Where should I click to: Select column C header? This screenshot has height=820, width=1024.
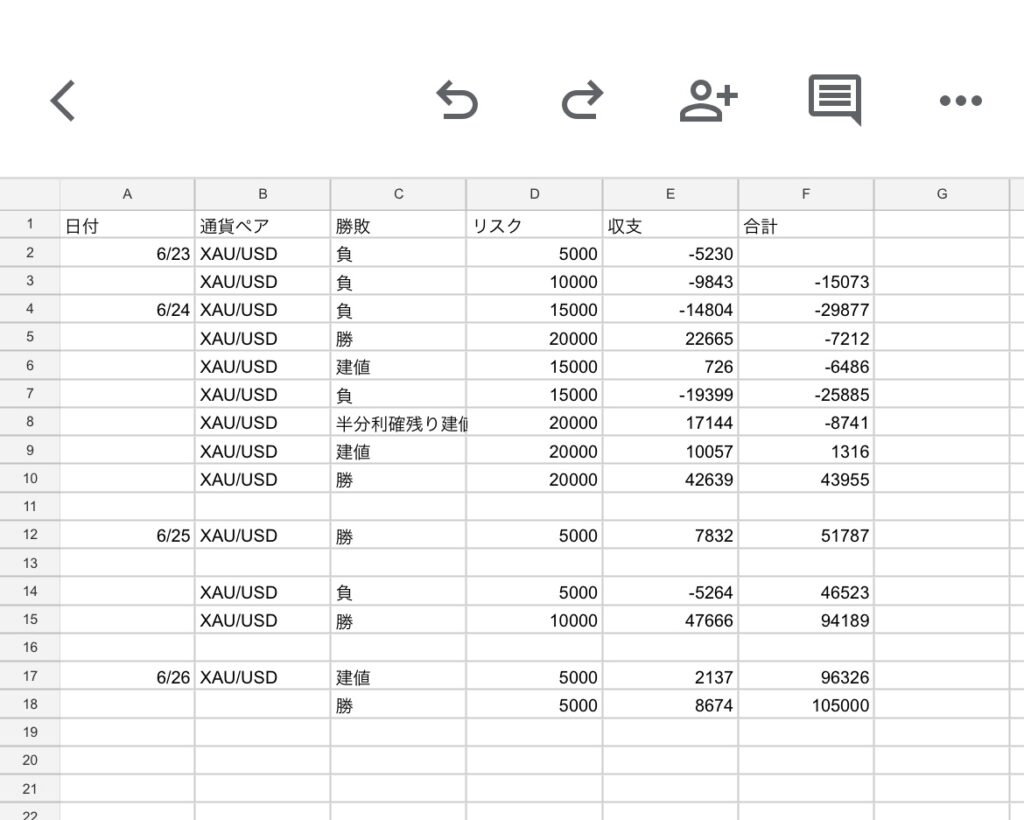pos(398,194)
